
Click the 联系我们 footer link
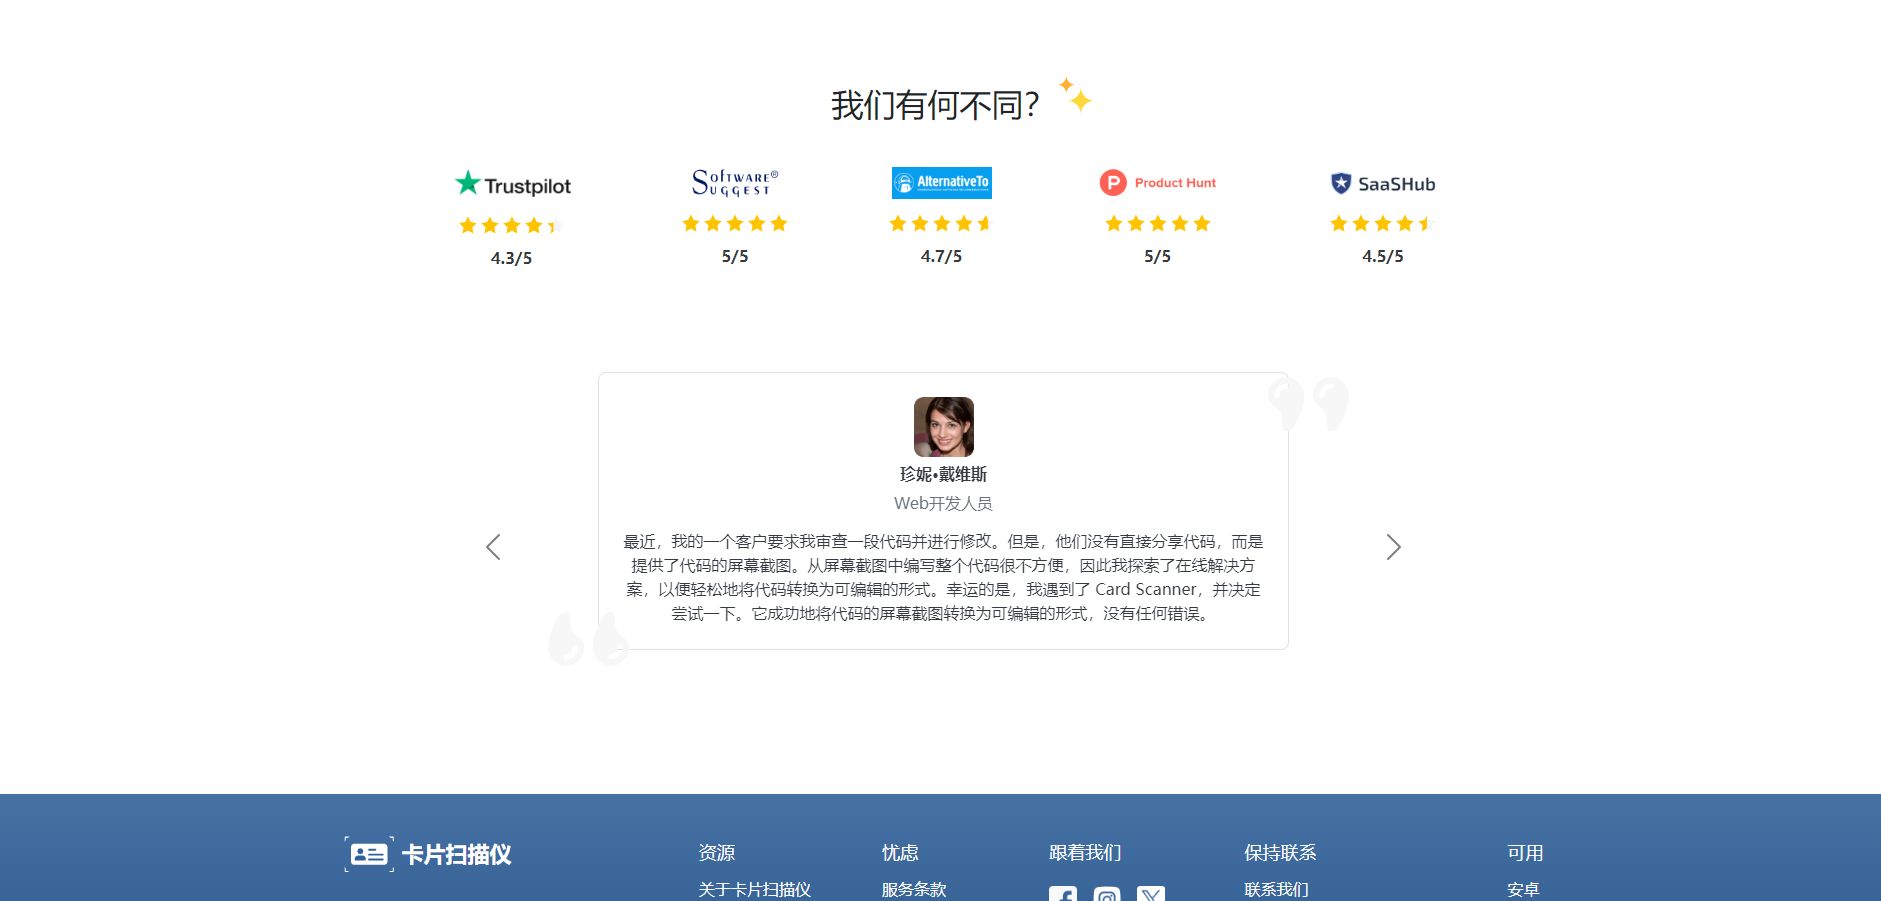pos(1276,889)
